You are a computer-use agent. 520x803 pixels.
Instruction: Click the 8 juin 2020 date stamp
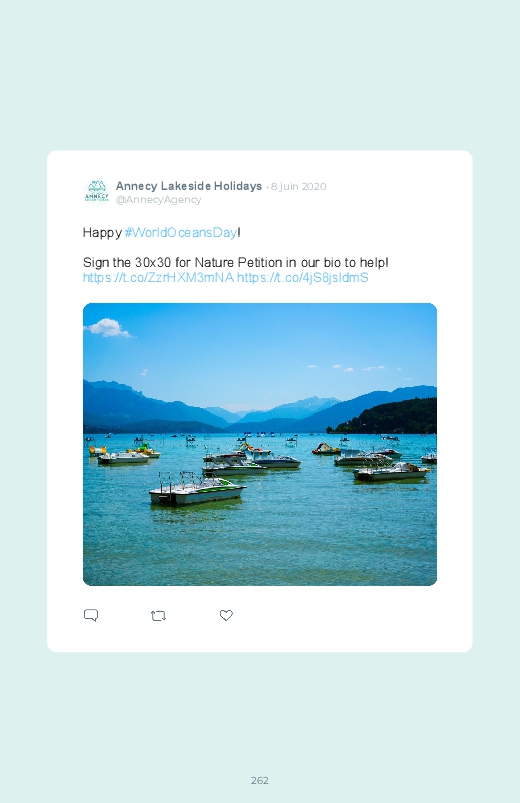[x=299, y=186]
